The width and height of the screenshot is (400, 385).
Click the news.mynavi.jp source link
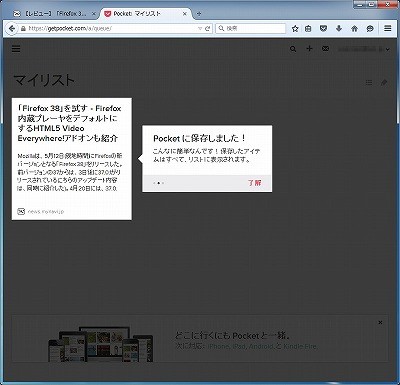click(46, 211)
